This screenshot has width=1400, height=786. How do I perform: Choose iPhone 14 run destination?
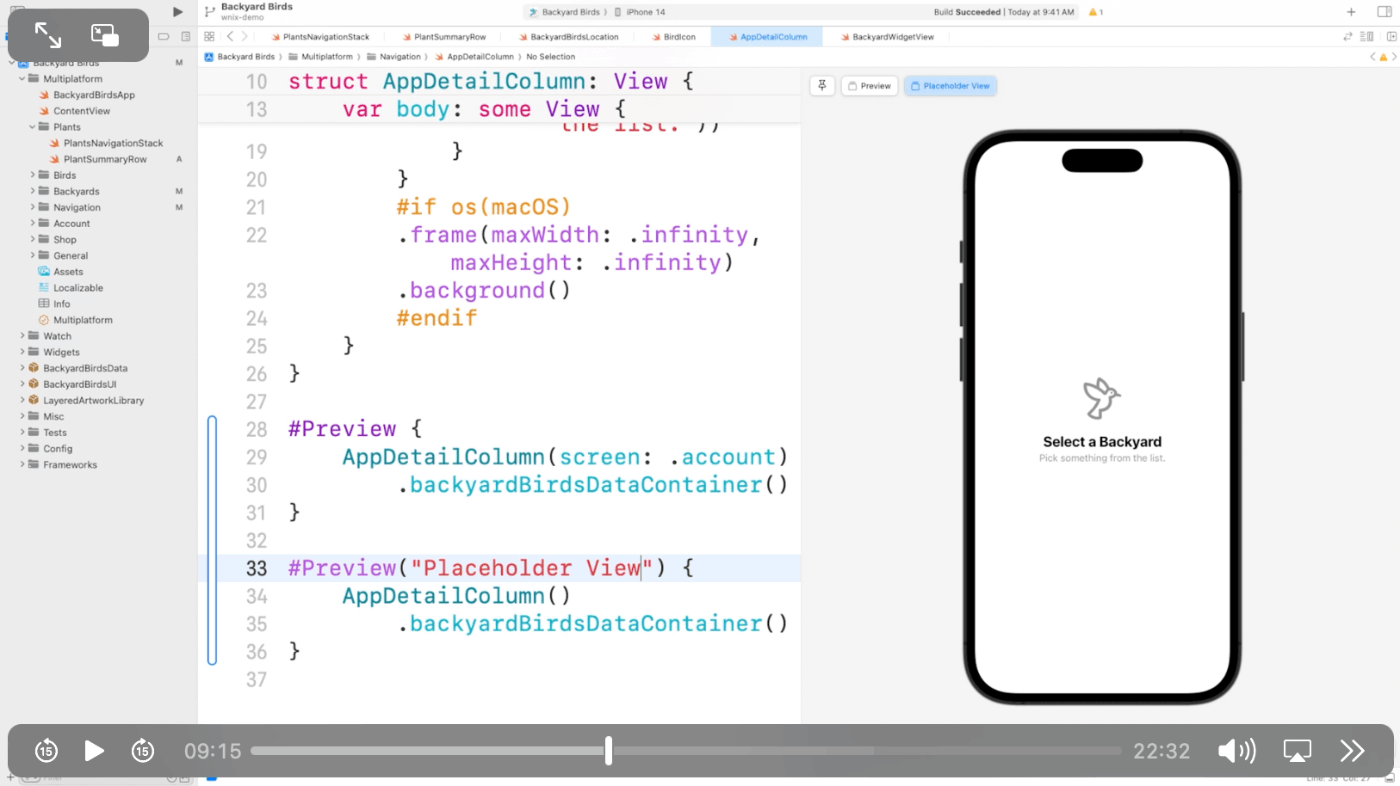(x=639, y=12)
